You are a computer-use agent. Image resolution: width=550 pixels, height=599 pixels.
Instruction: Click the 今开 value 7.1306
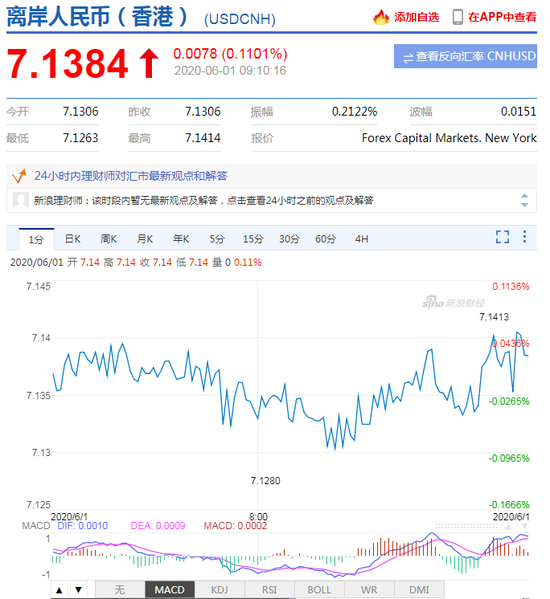coord(81,112)
